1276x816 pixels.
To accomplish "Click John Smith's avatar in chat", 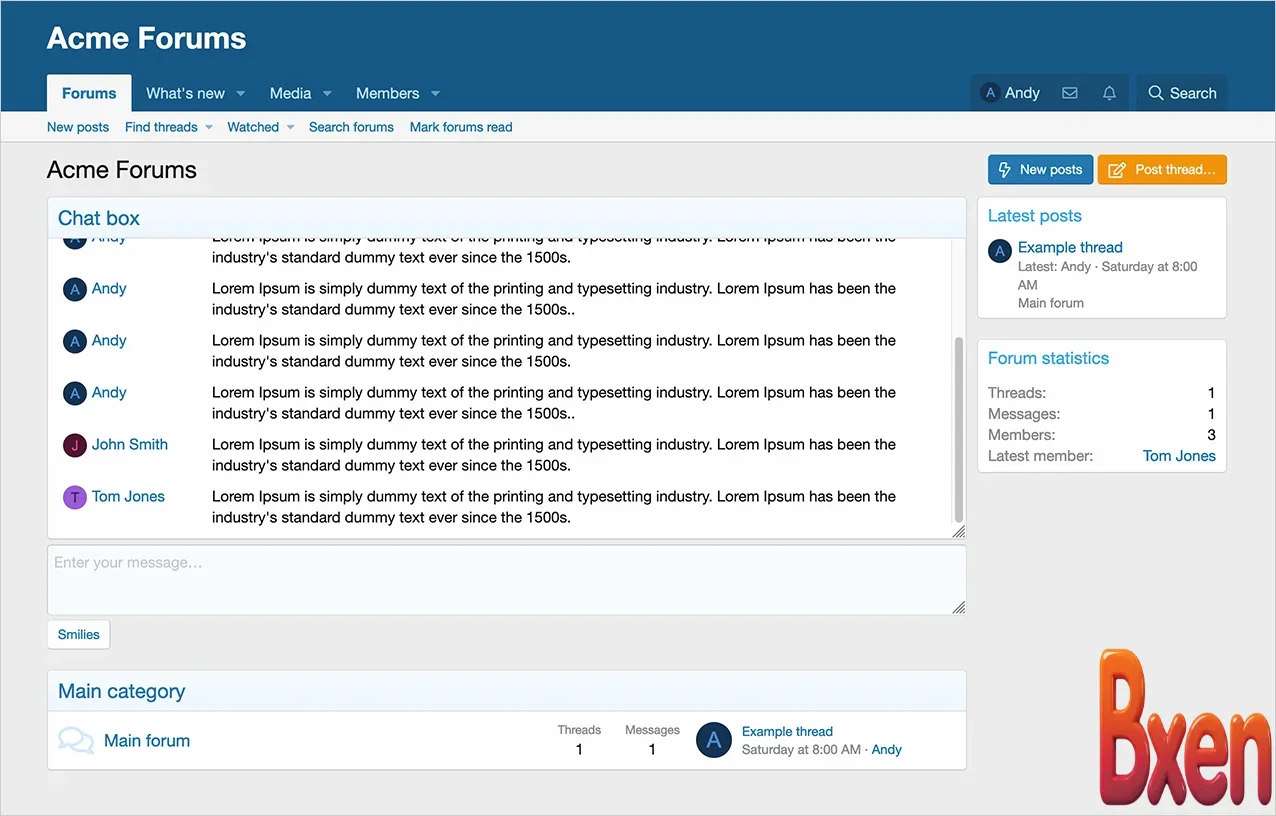I will [74, 445].
